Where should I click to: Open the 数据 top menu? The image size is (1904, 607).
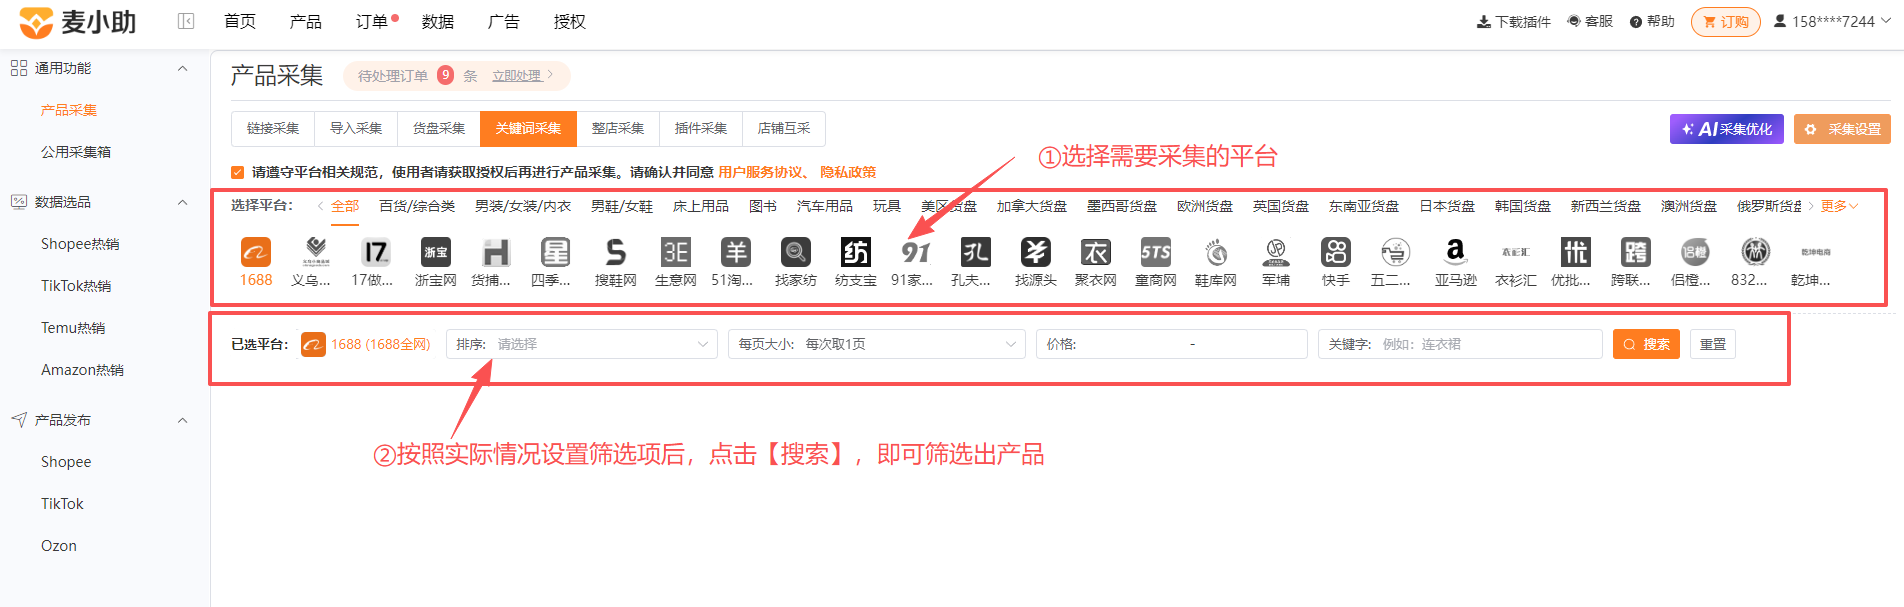tap(438, 21)
